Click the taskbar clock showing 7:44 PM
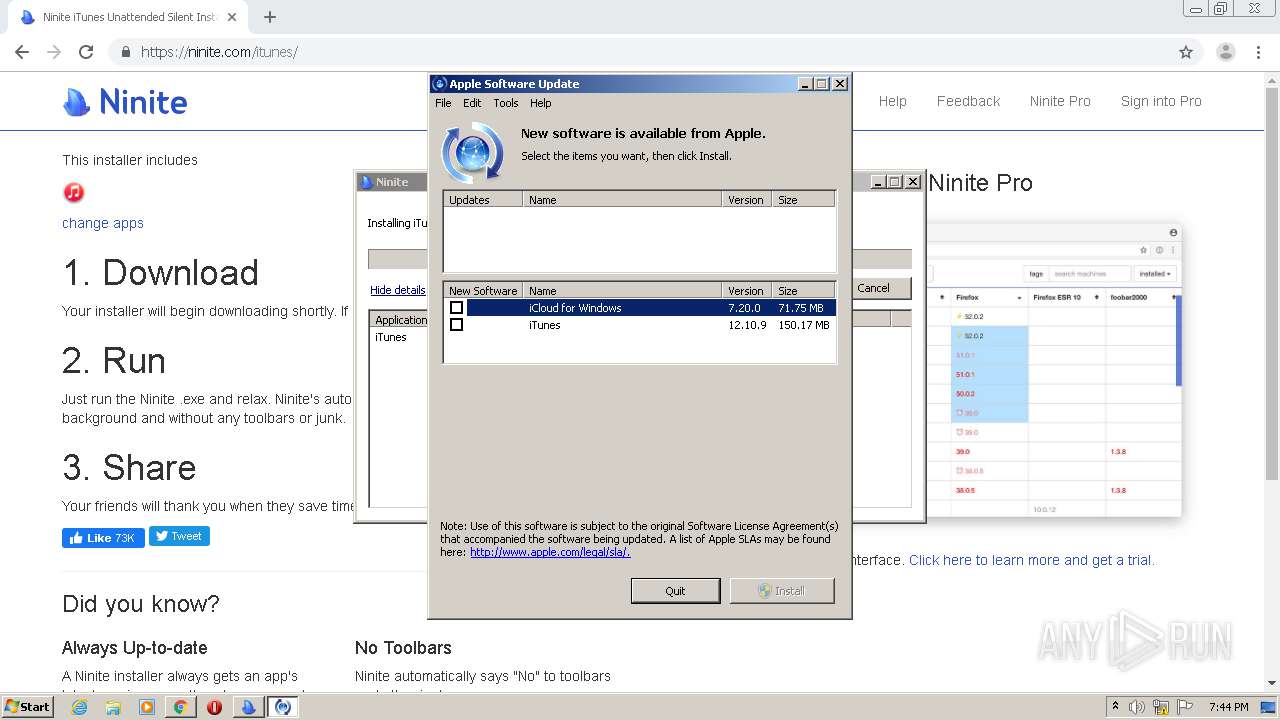 click(x=1228, y=707)
